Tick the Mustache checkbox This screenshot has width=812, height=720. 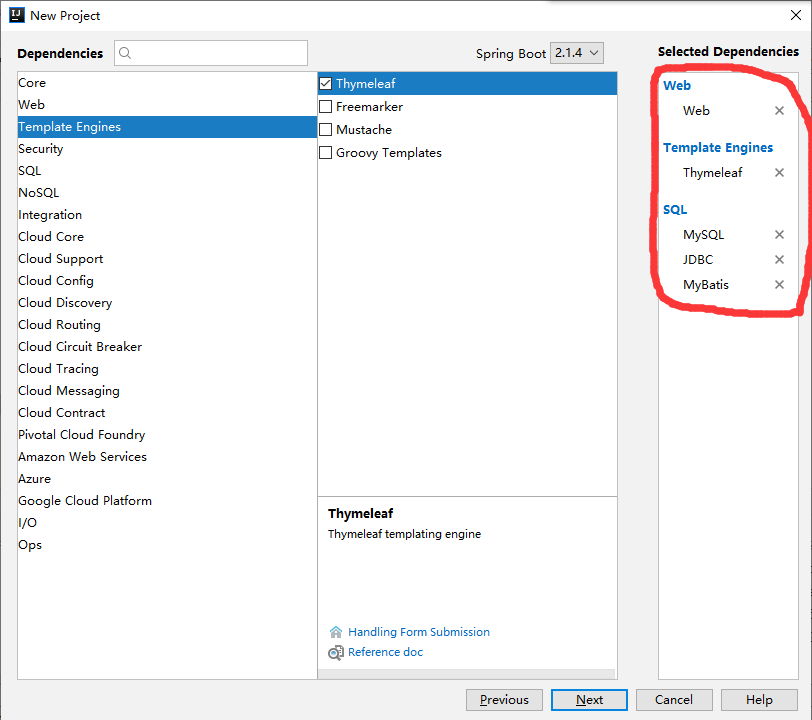pos(325,130)
